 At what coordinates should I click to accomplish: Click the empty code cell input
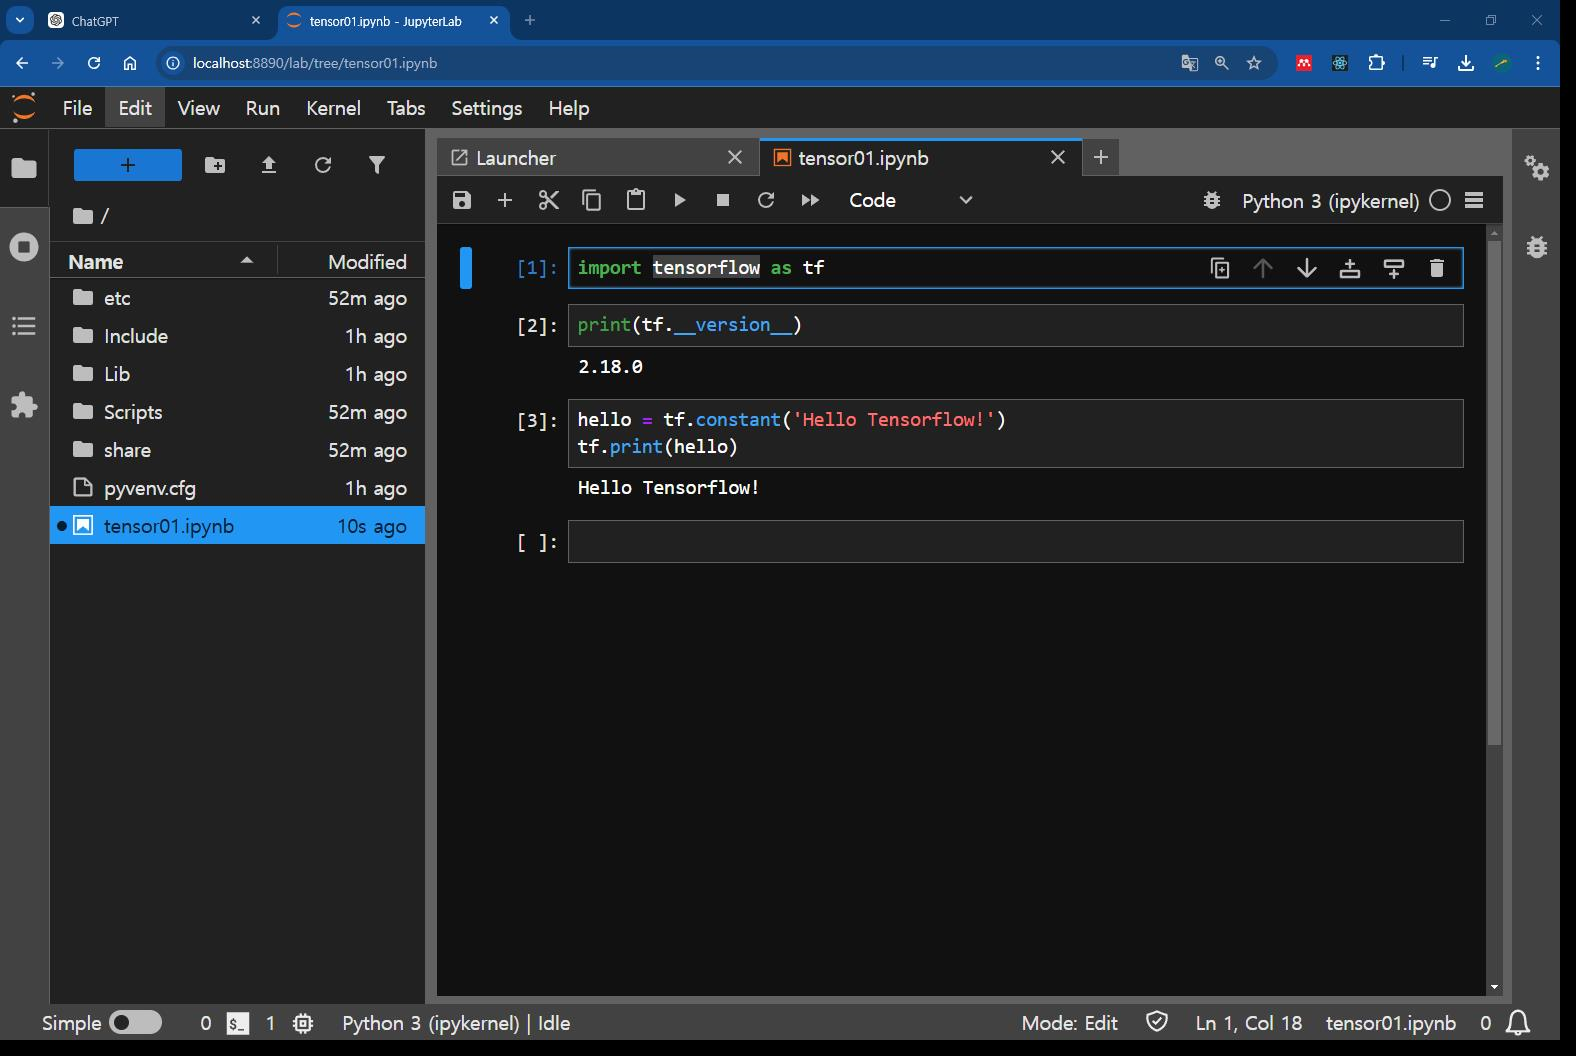[x=1015, y=542]
